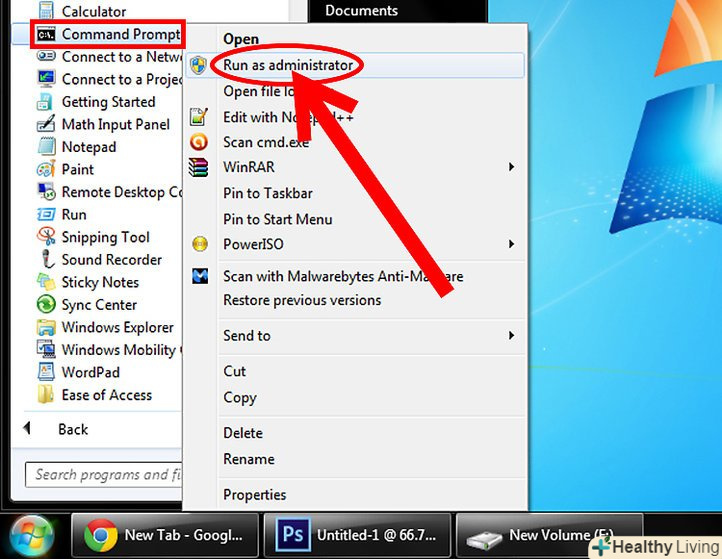The height and width of the screenshot is (559, 722).
Task: Open Properties from the context menu
Action: (355, 495)
